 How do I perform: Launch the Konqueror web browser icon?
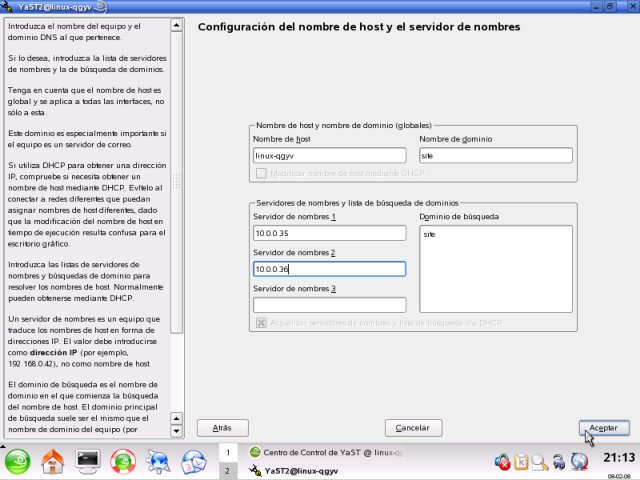pos(158,462)
